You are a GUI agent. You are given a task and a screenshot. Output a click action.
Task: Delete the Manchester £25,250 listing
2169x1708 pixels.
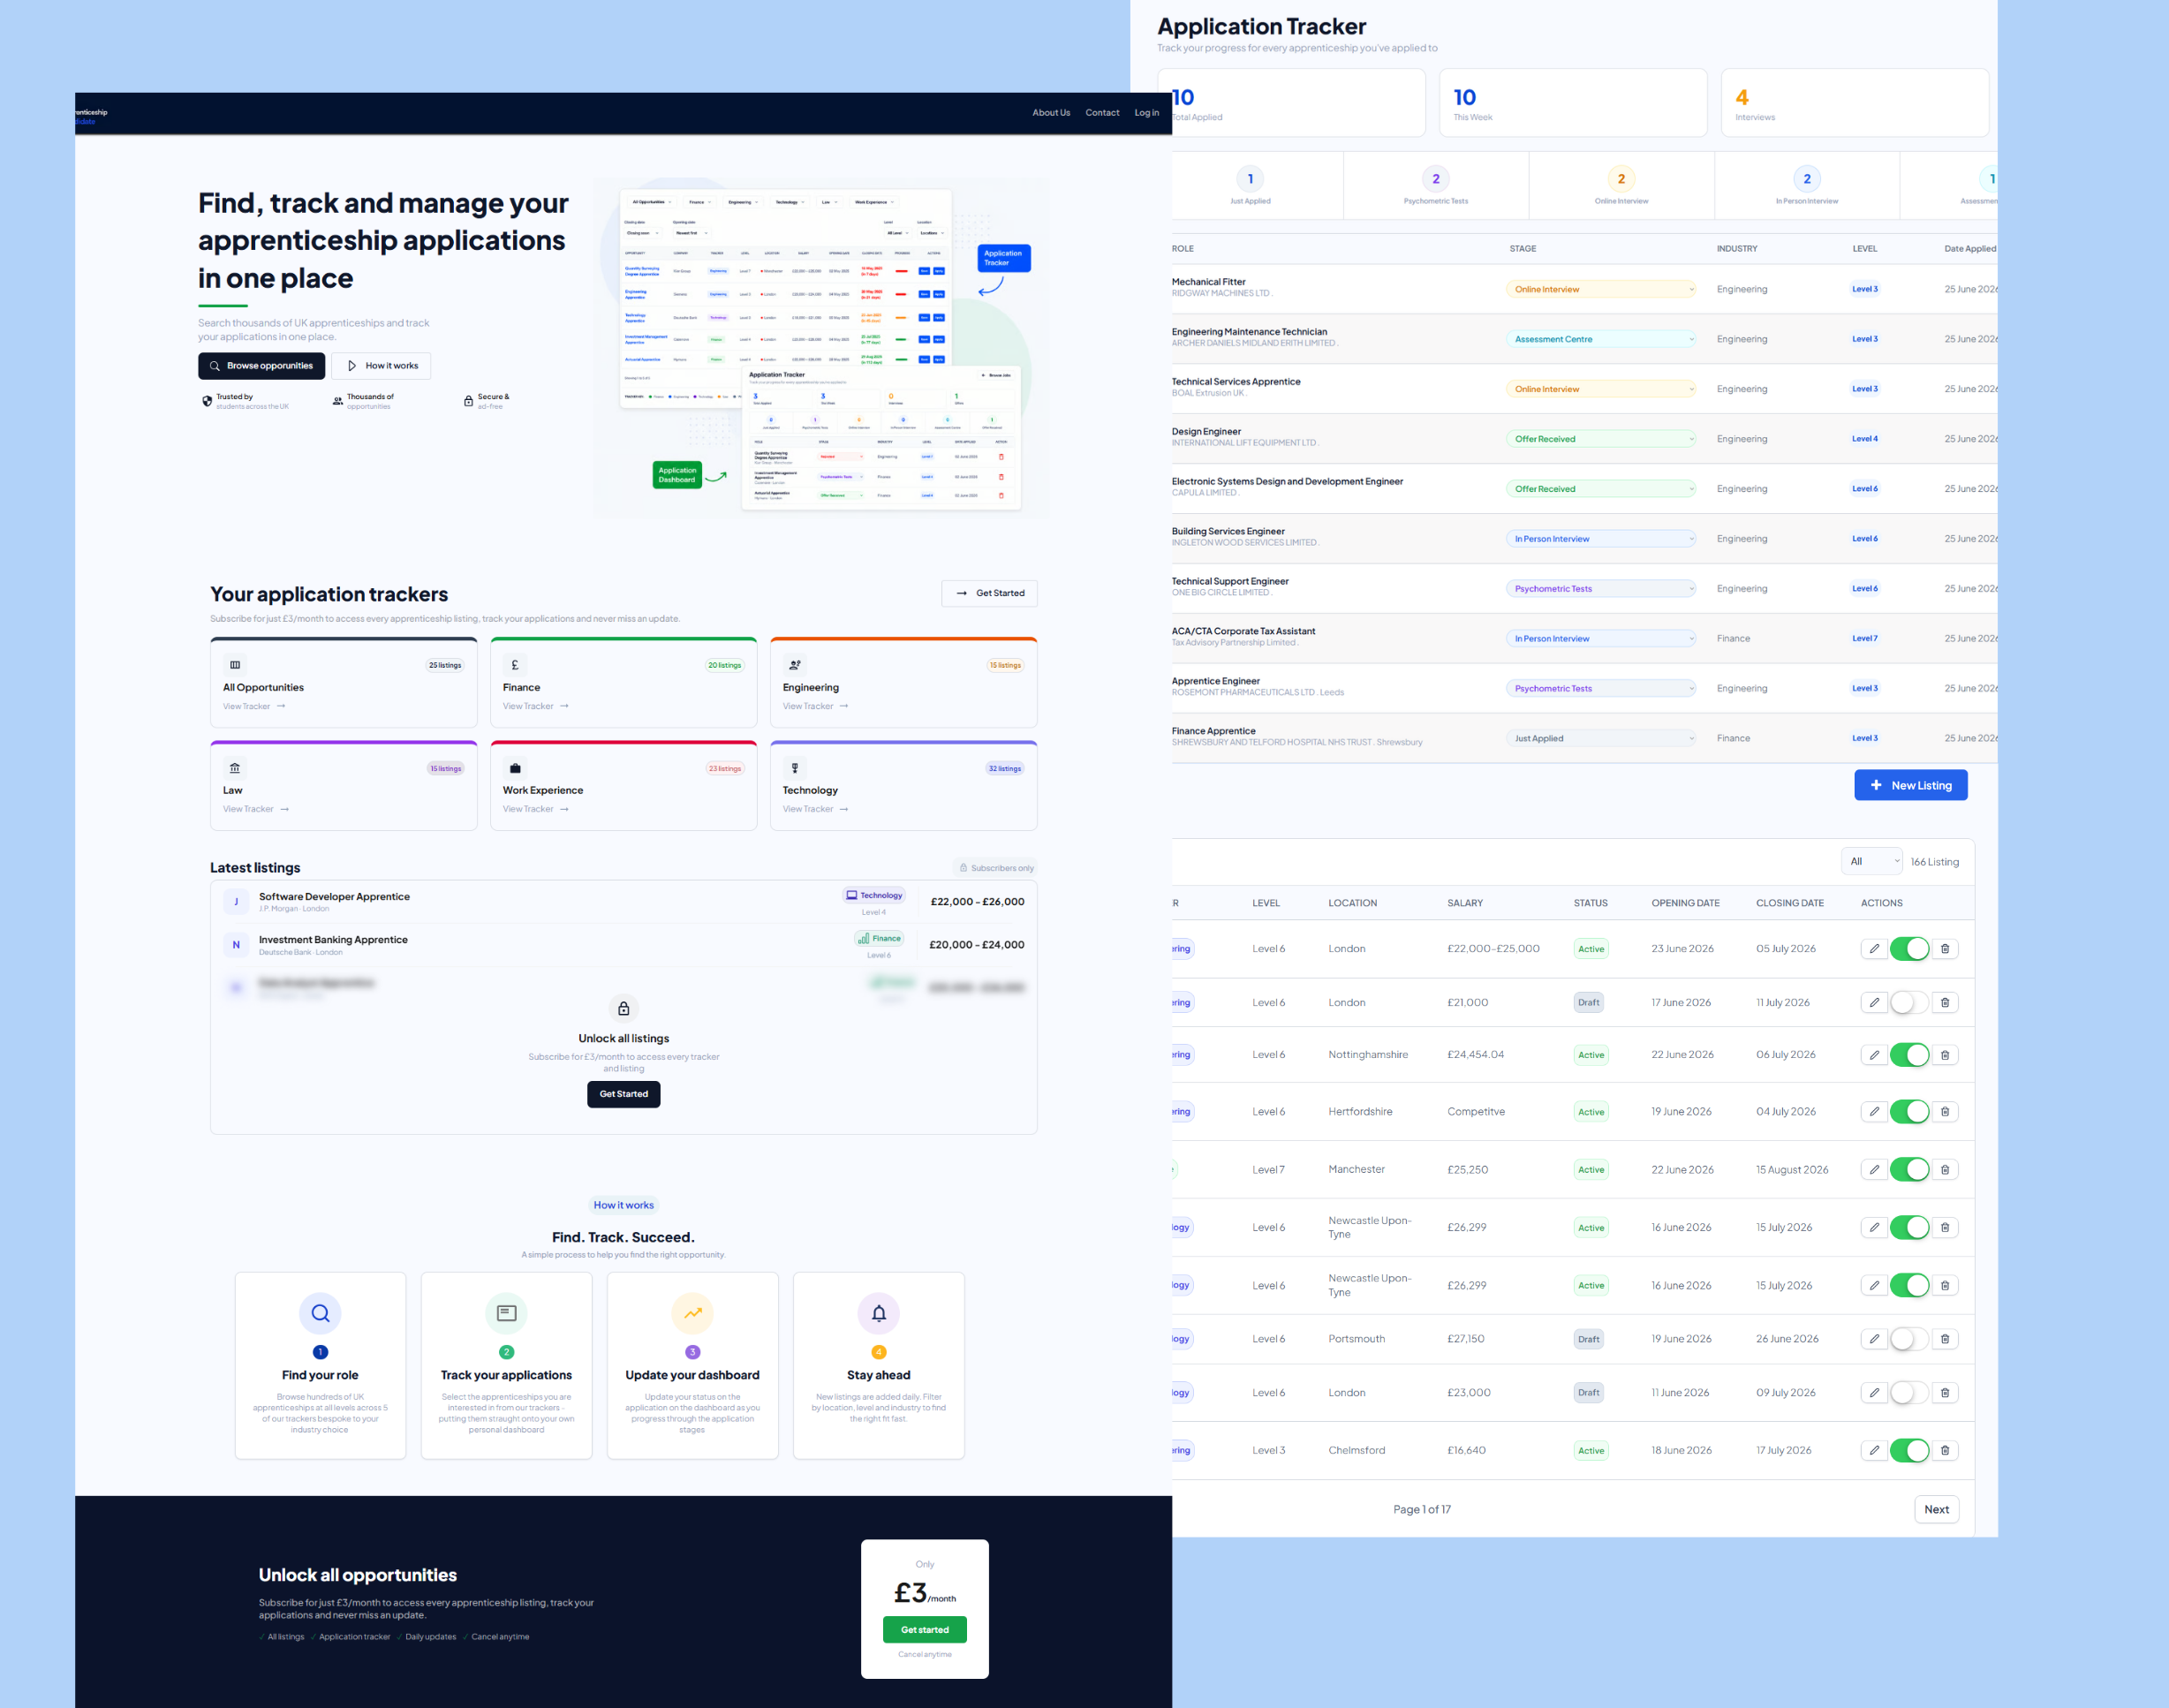[1944, 1170]
